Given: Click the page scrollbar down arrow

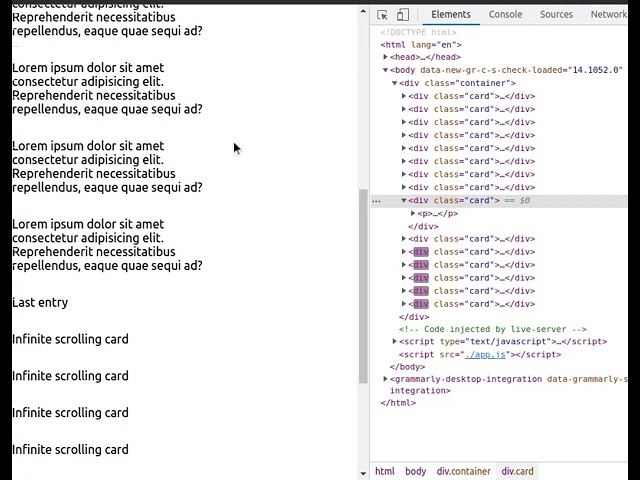Looking at the screenshot, I should tap(363, 473).
